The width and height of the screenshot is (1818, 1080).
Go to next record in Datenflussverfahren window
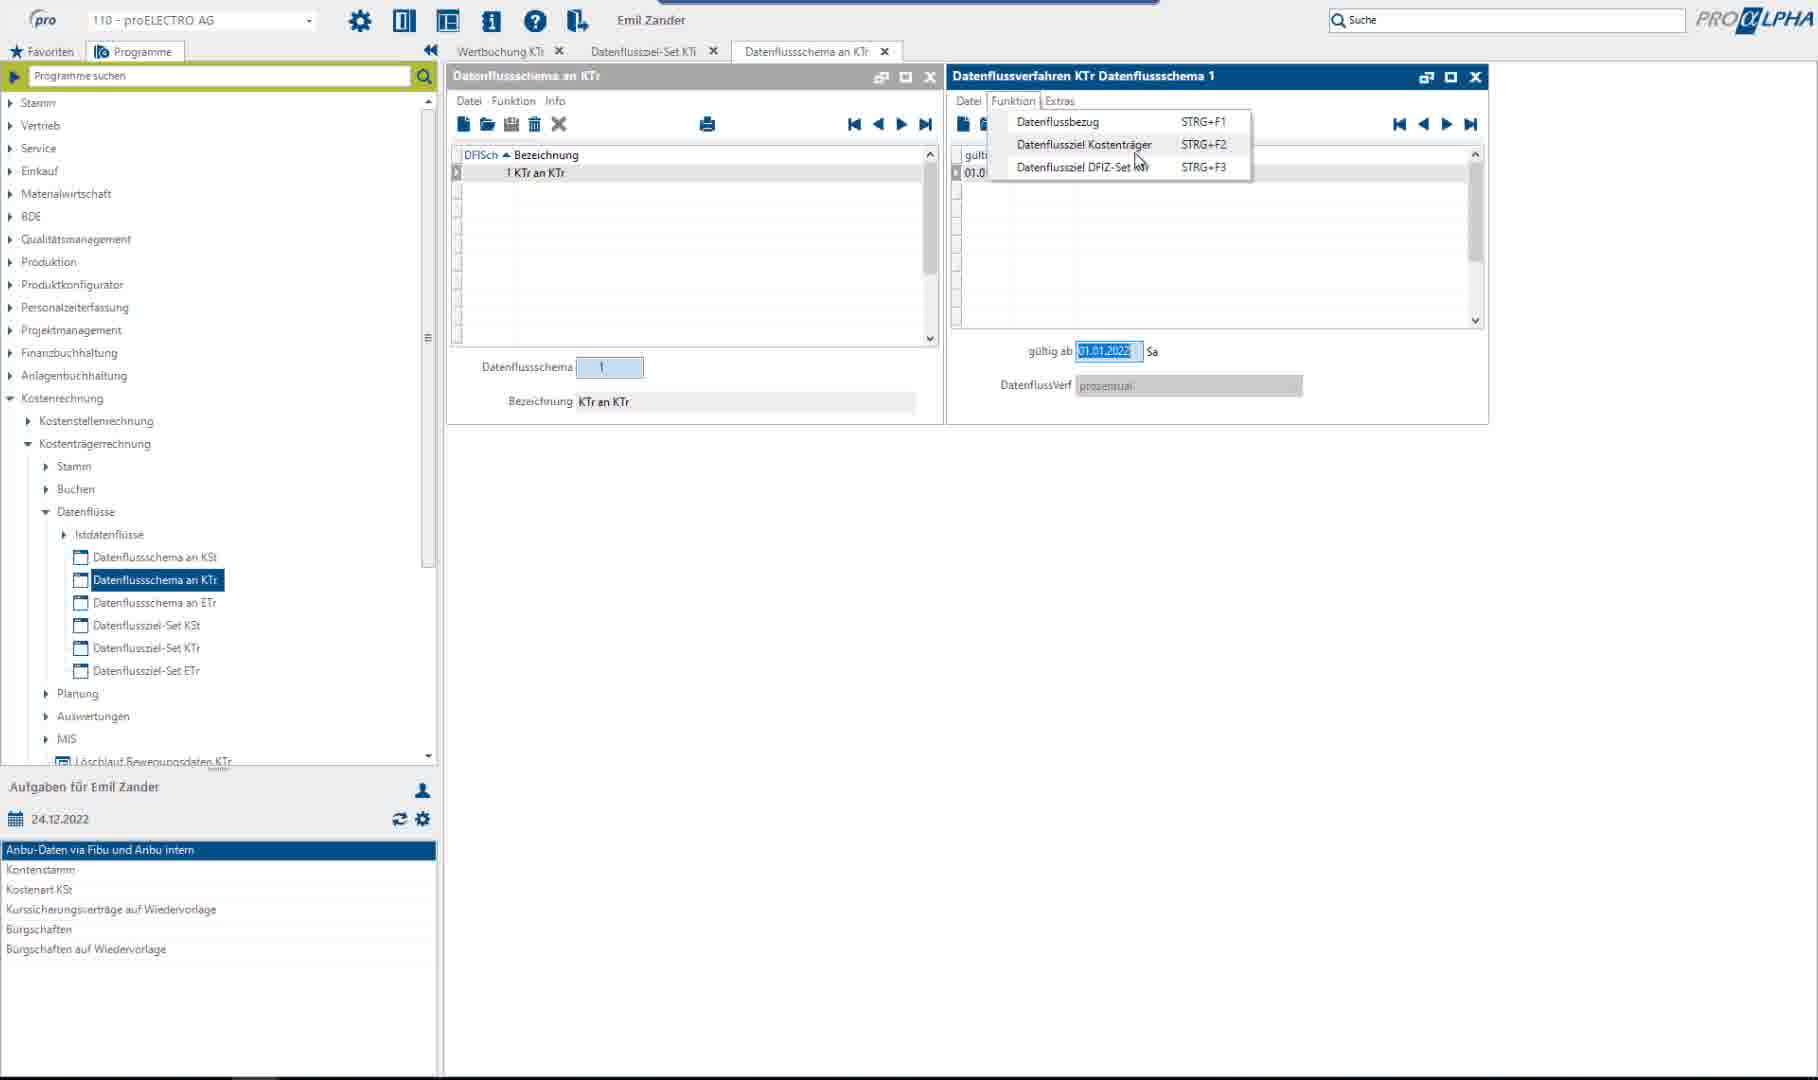(1447, 124)
